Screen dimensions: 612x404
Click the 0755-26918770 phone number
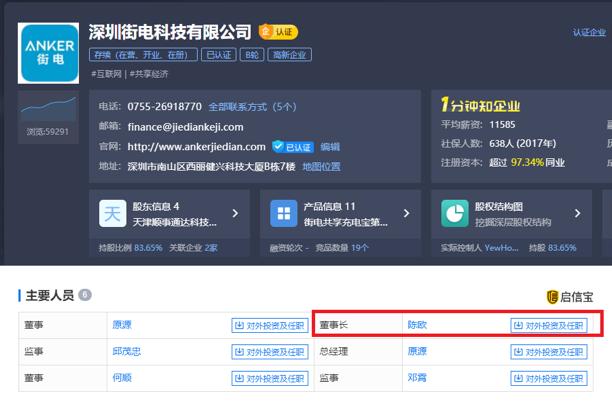[x=165, y=107]
